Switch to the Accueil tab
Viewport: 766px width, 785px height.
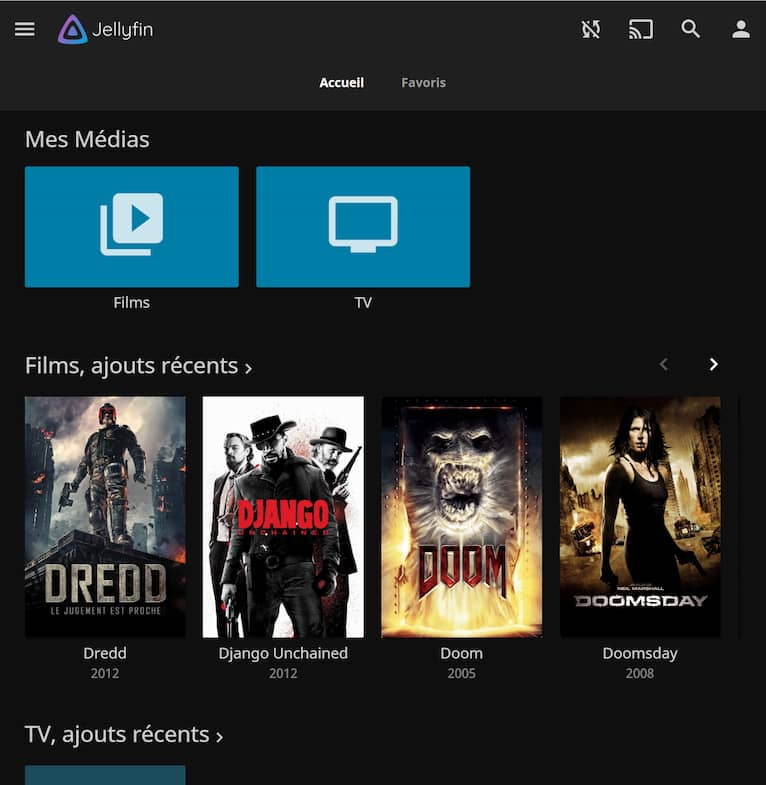pos(341,83)
